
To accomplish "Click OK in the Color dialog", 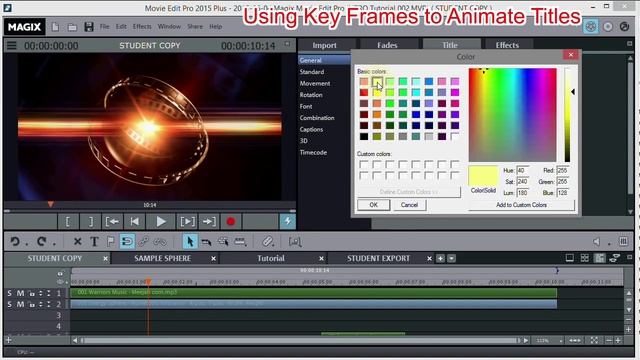I will pos(373,205).
